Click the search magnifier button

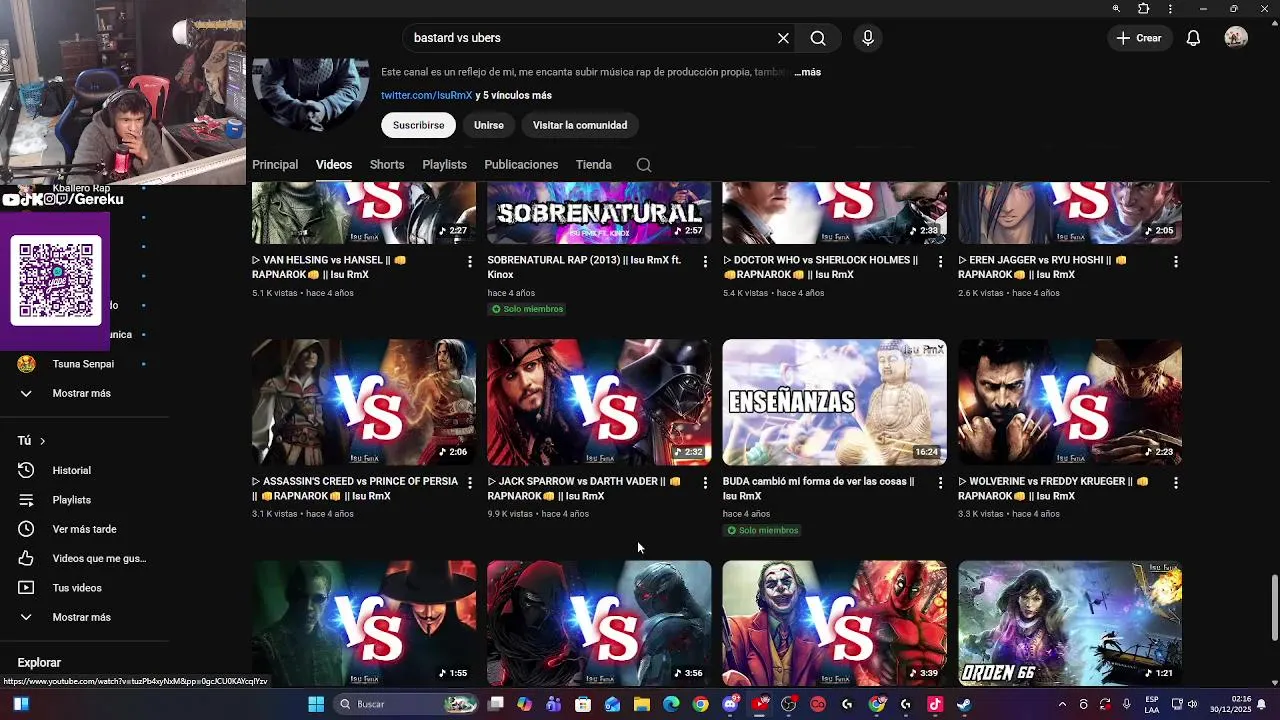click(818, 38)
